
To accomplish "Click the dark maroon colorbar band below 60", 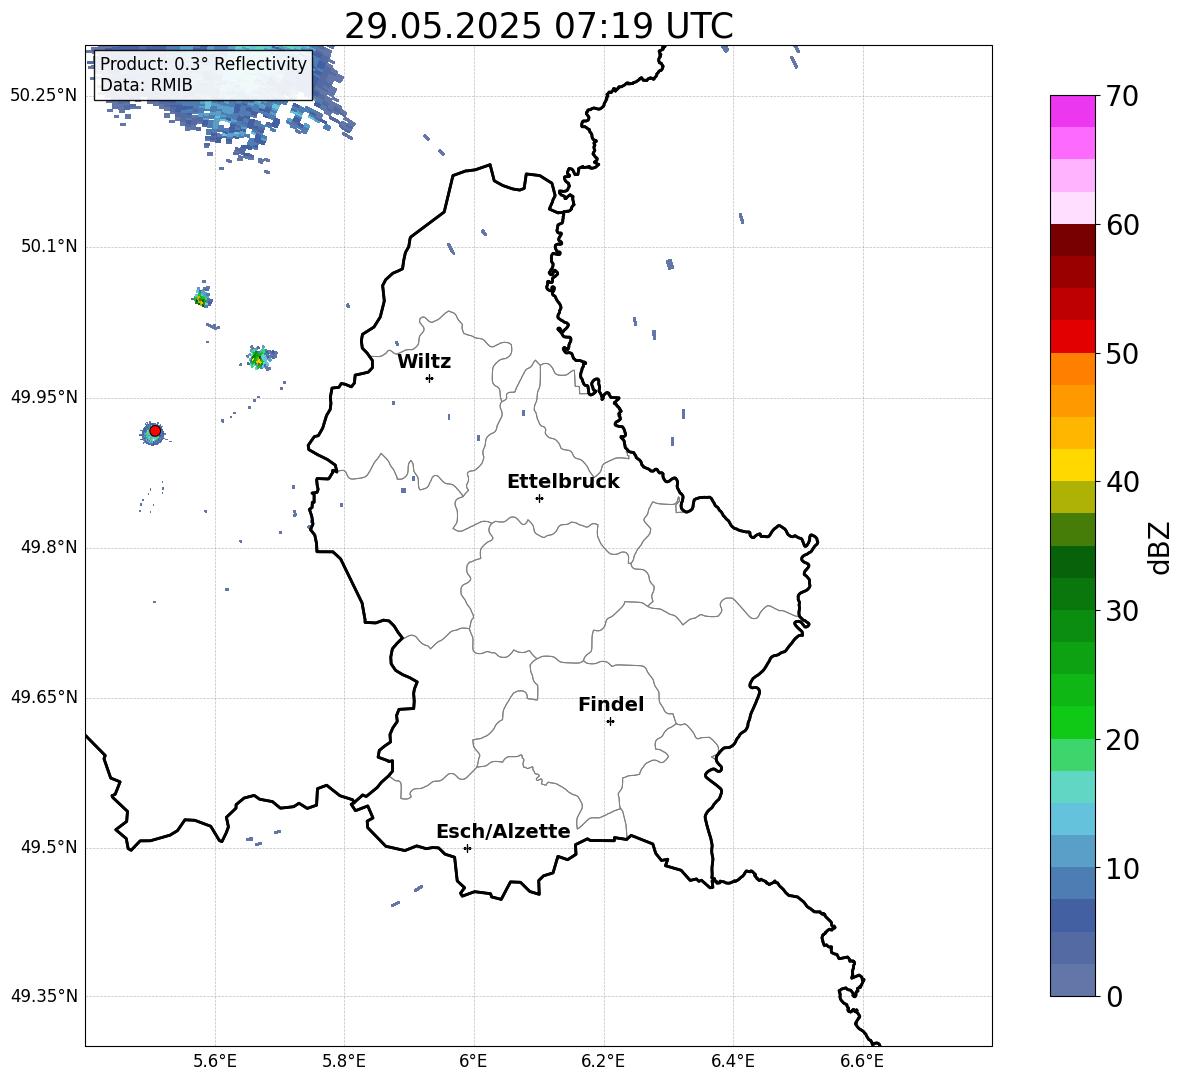I will coord(1073,240).
